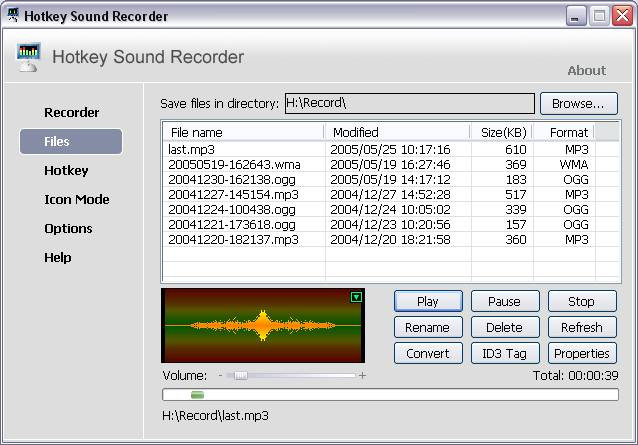This screenshot has width=638, height=445.
Task: Click modified date 2004/12/23 10:20:56
Action: click(x=390, y=225)
